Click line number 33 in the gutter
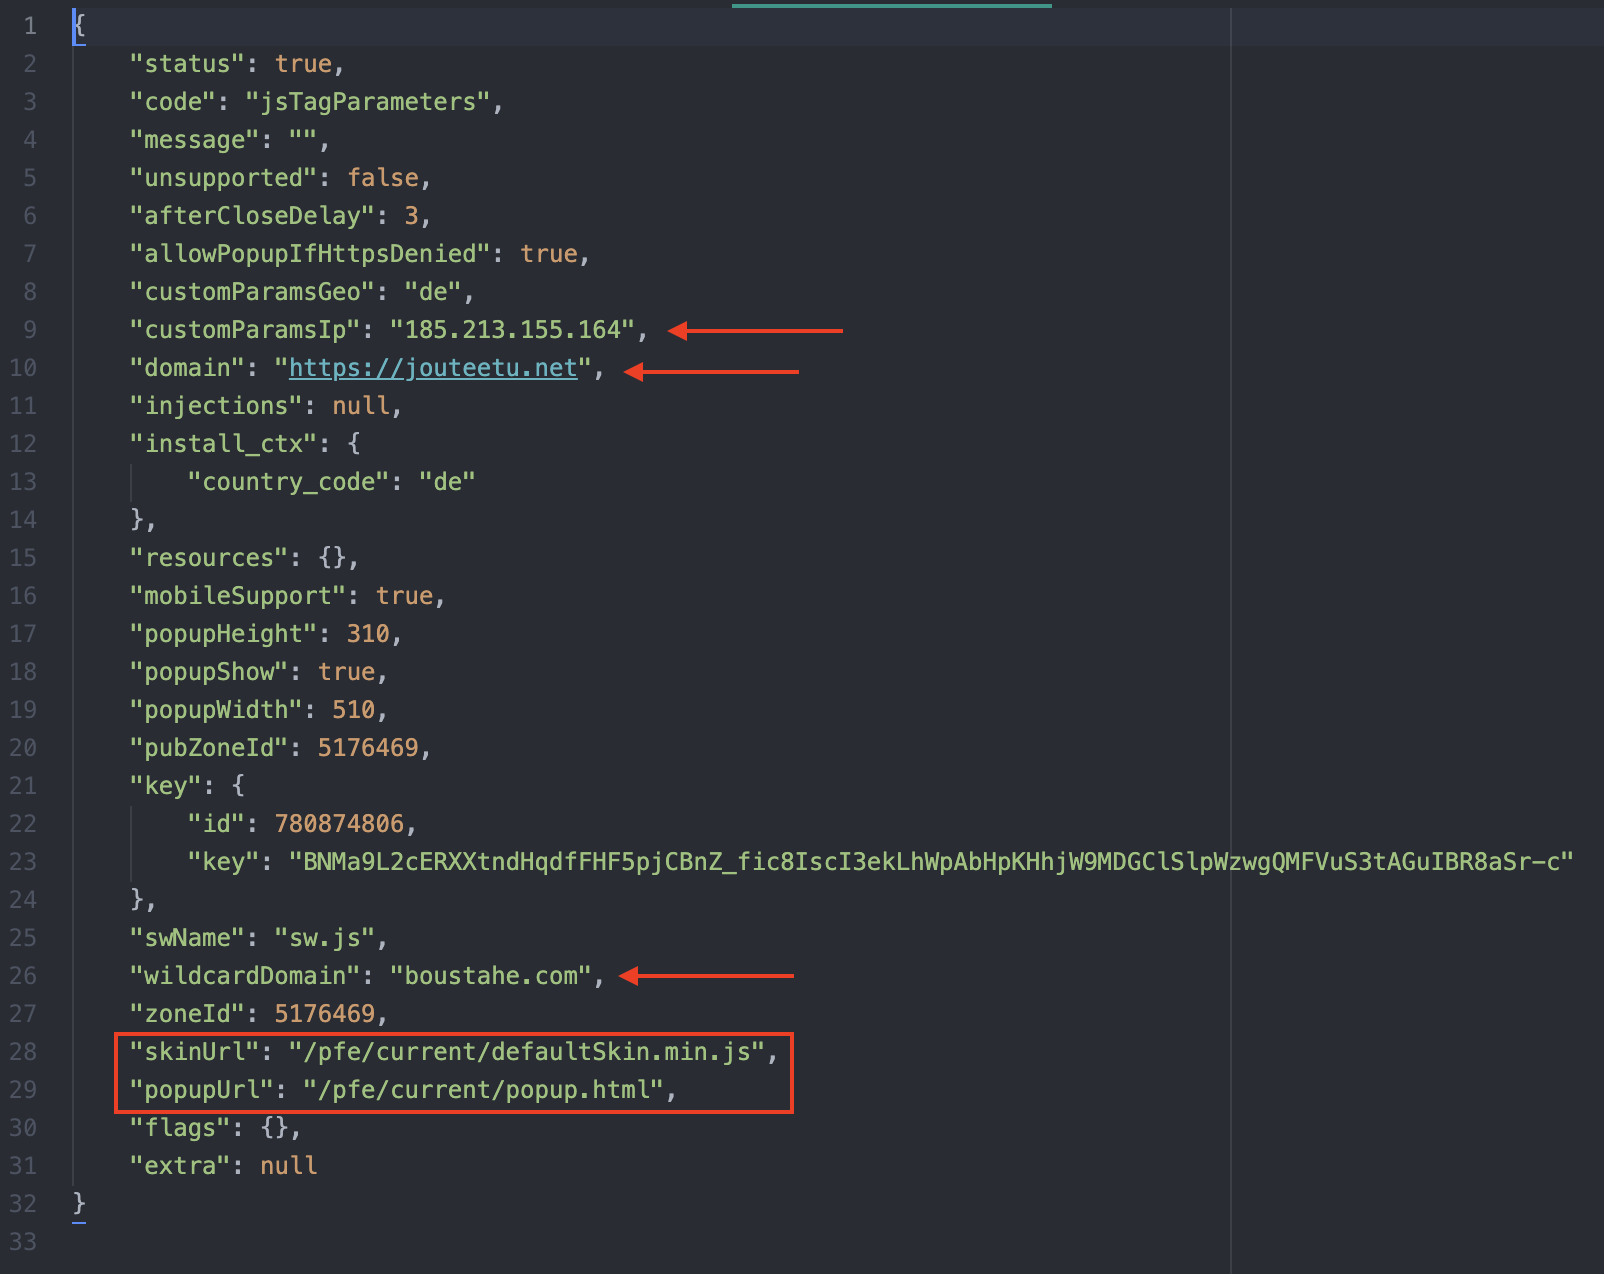 click(23, 1242)
